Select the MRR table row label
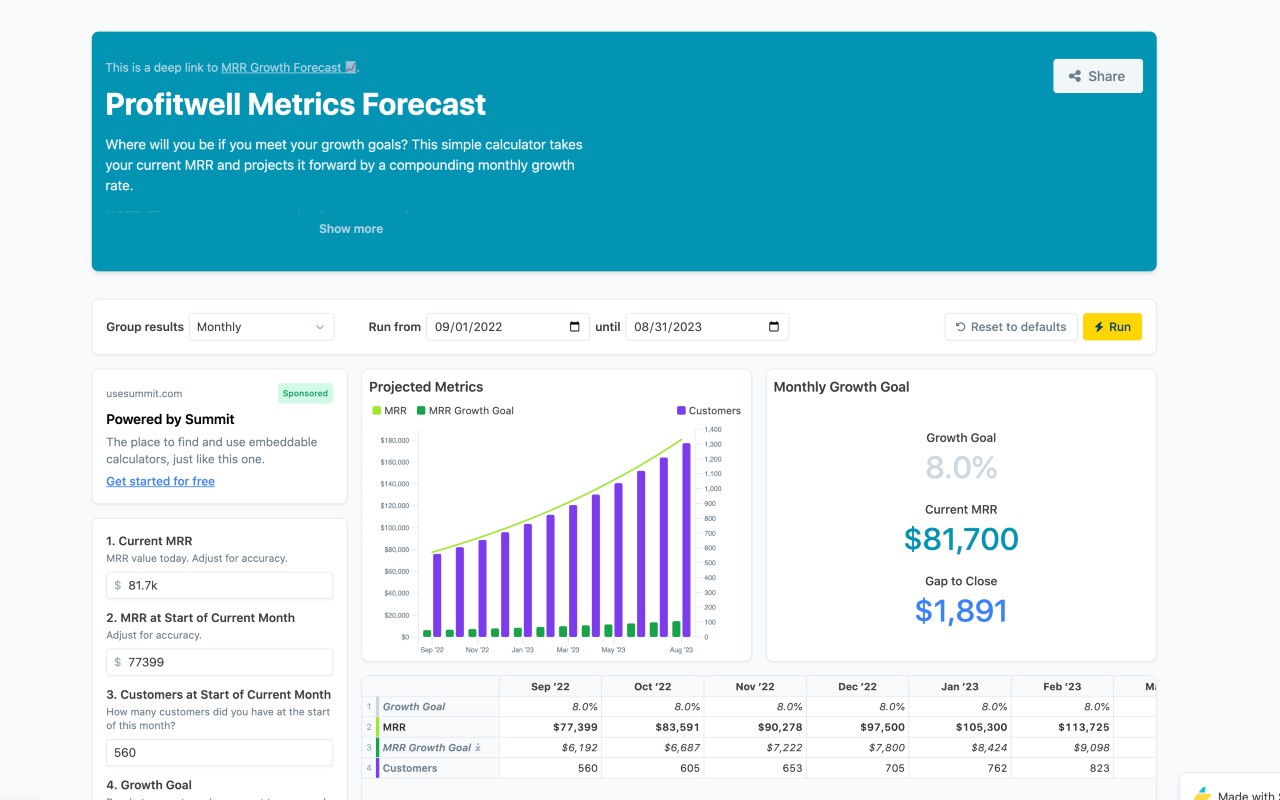Image resolution: width=1280 pixels, height=800 pixels. click(394, 727)
